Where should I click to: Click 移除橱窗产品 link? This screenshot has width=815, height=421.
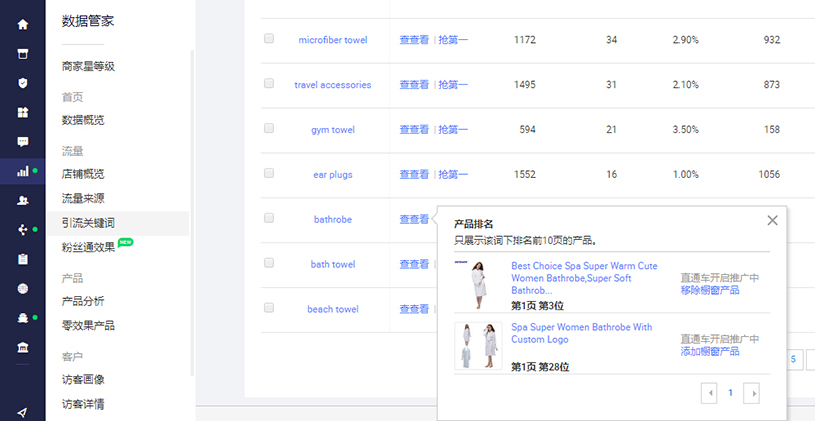click(710, 290)
